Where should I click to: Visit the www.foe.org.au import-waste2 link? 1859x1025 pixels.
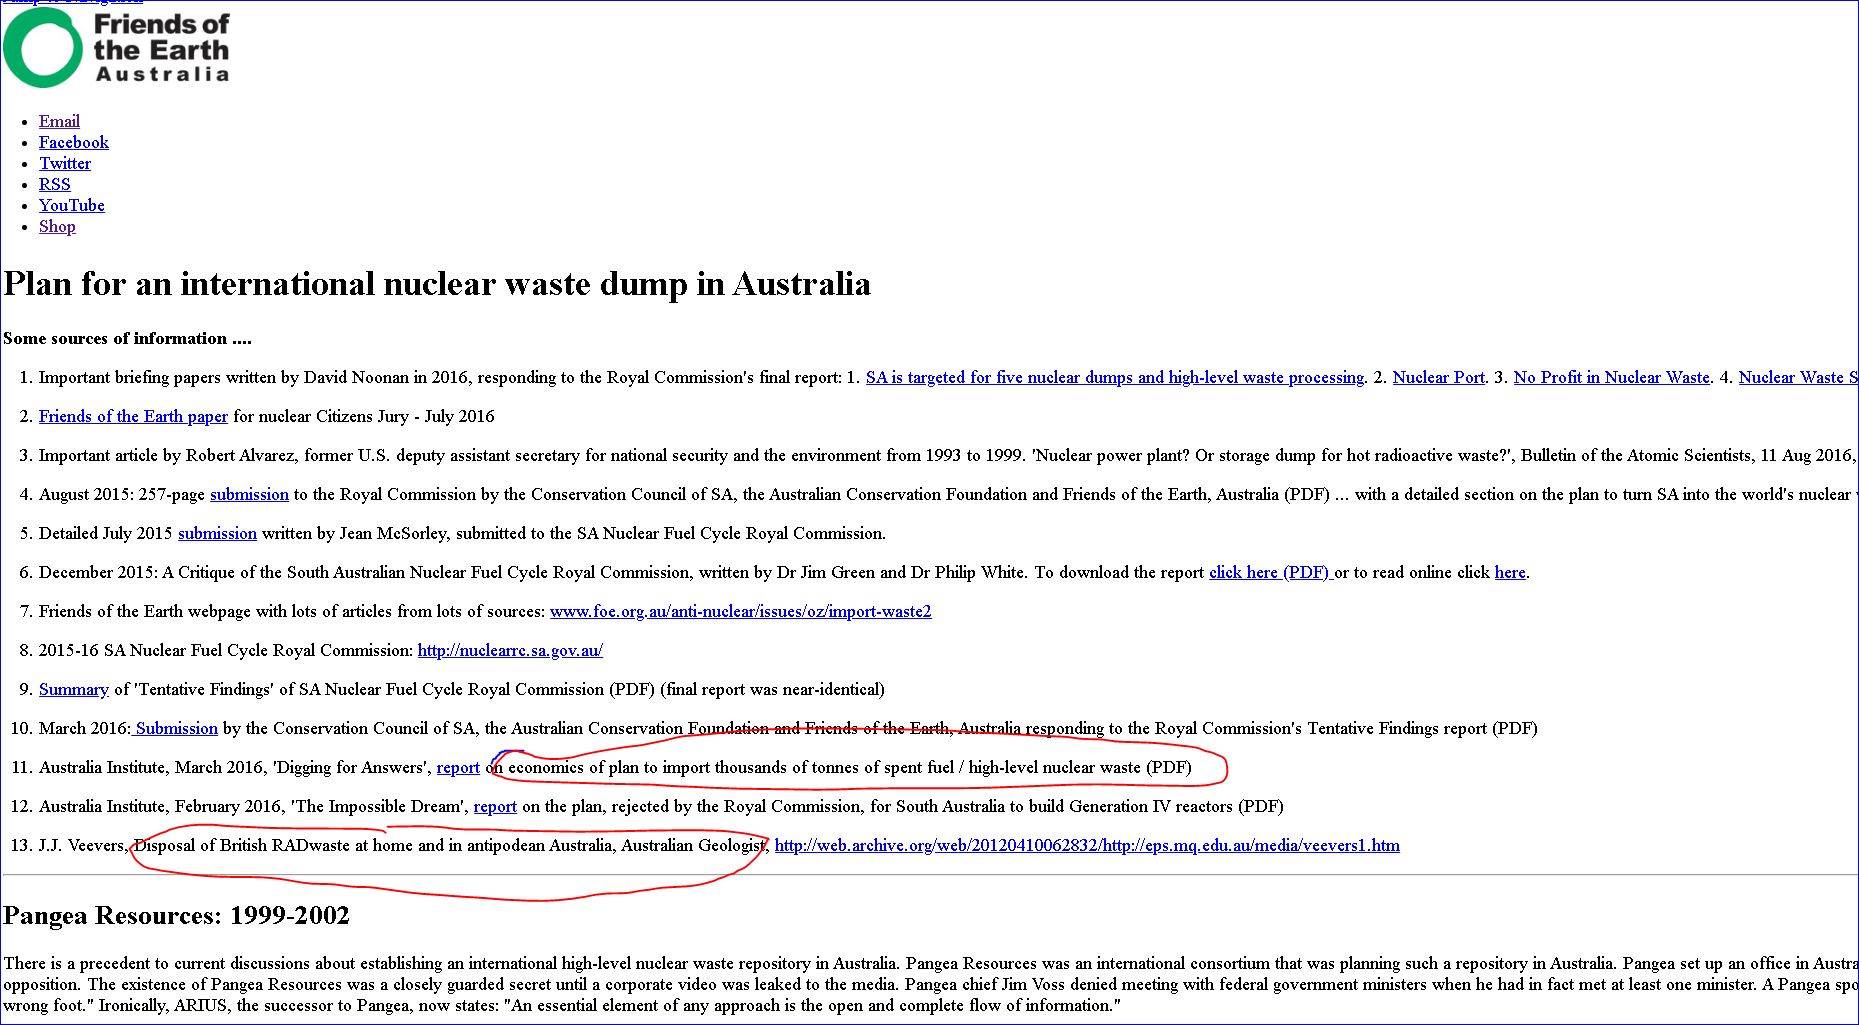pos(740,611)
